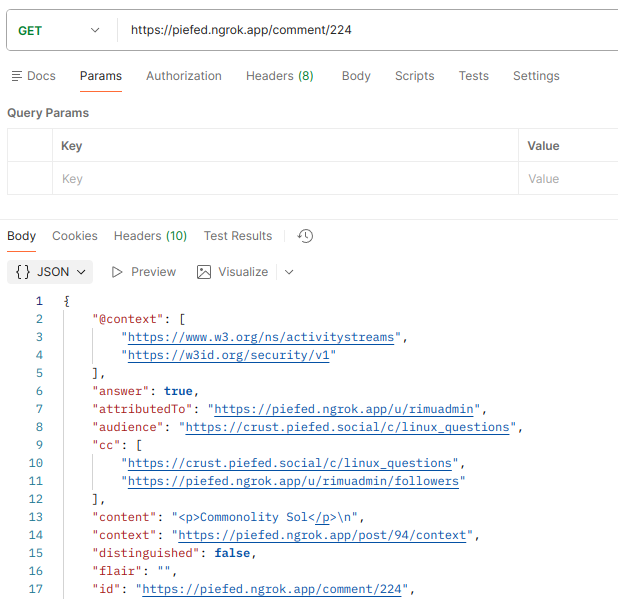Open the Test Results tab
The image size is (618, 599).
(x=238, y=236)
